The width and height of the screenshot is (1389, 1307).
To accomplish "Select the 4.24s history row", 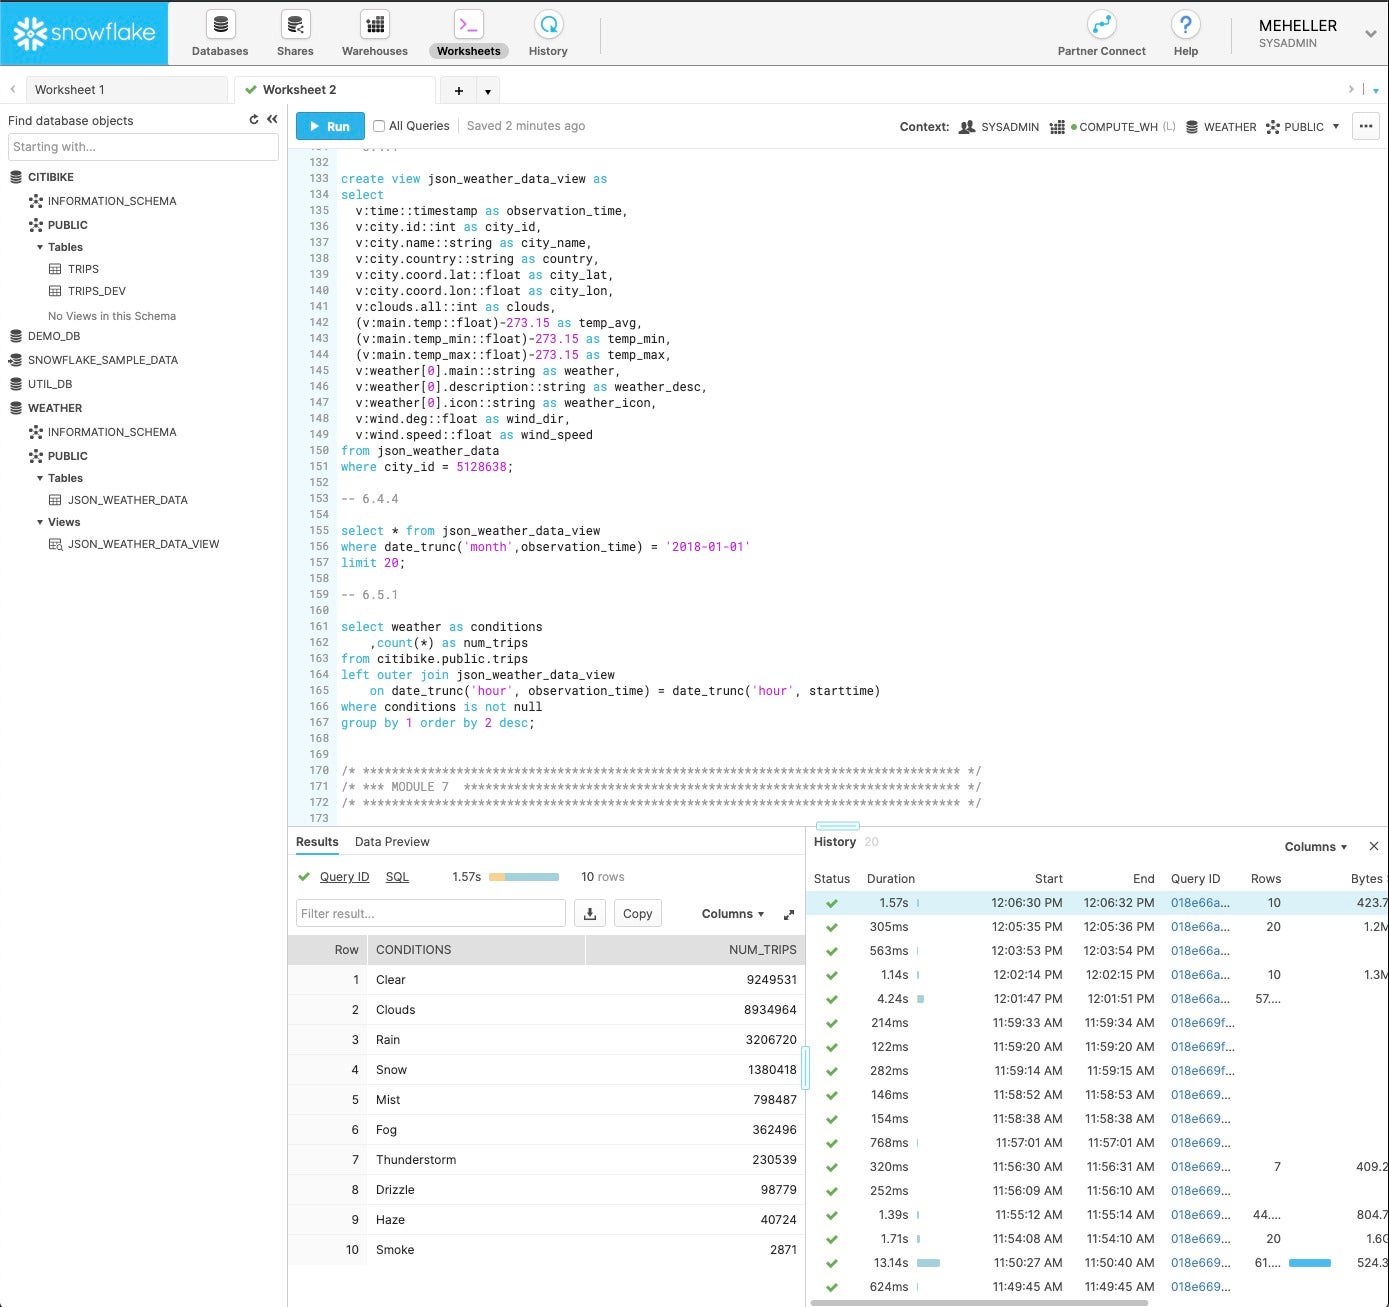I will 1097,999.
